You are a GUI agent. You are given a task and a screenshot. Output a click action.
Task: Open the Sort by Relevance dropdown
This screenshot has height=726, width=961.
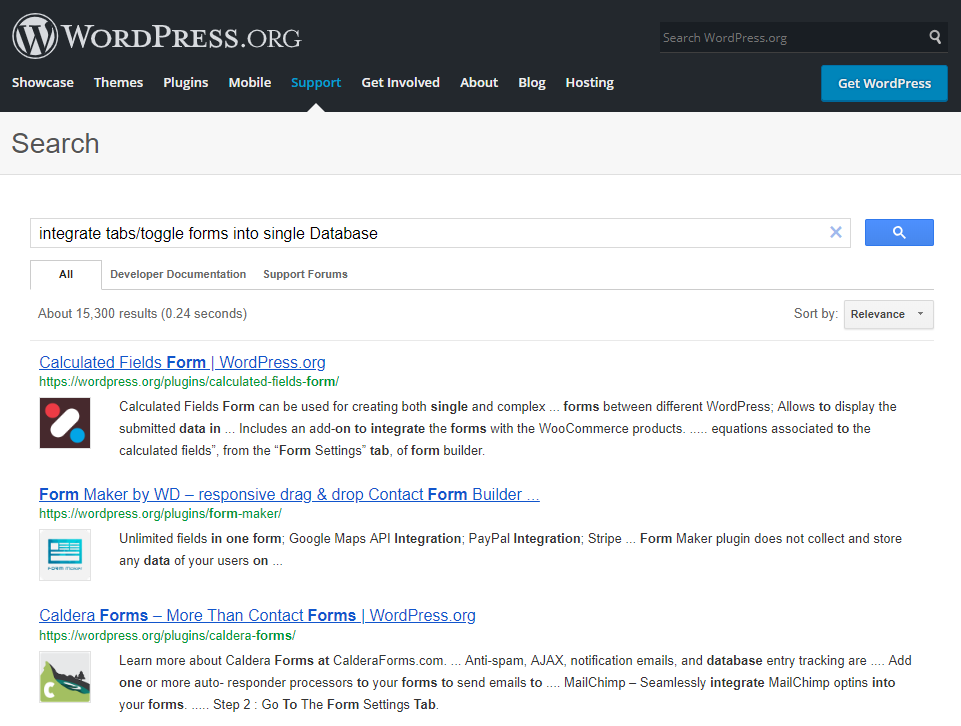(x=888, y=314)
